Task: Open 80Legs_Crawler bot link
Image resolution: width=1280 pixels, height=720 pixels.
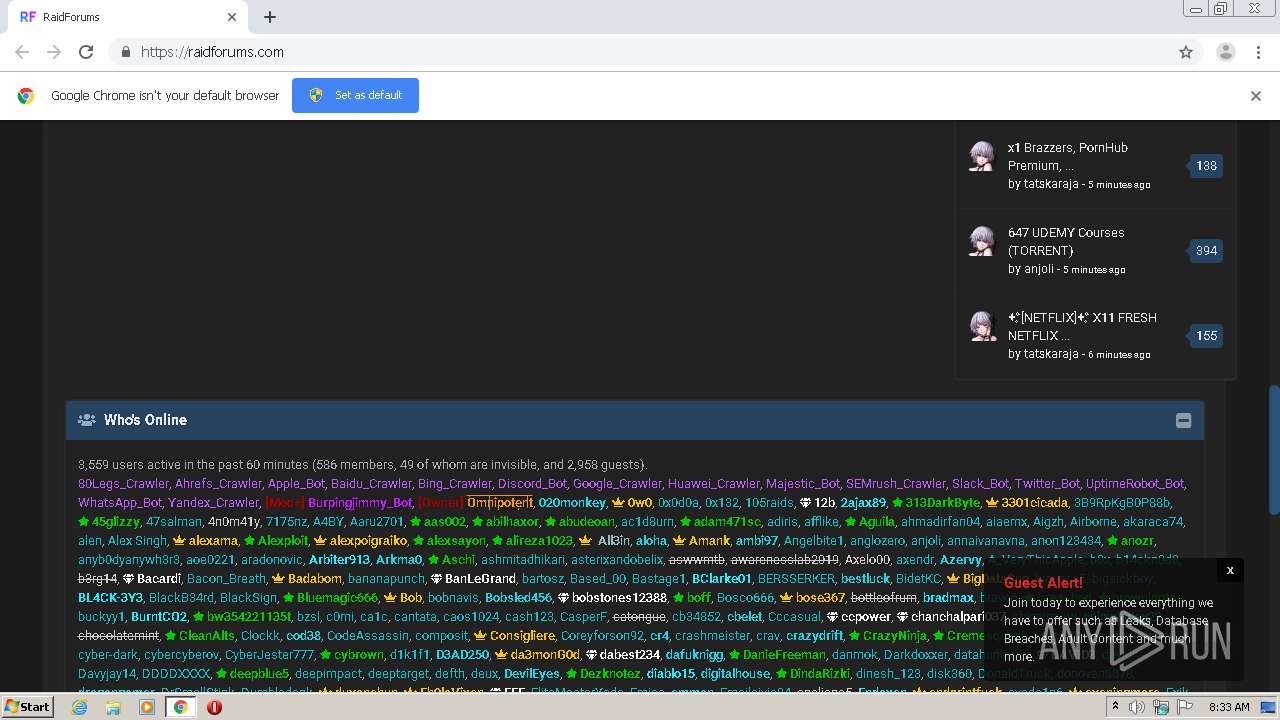Action: pos(124,484)
